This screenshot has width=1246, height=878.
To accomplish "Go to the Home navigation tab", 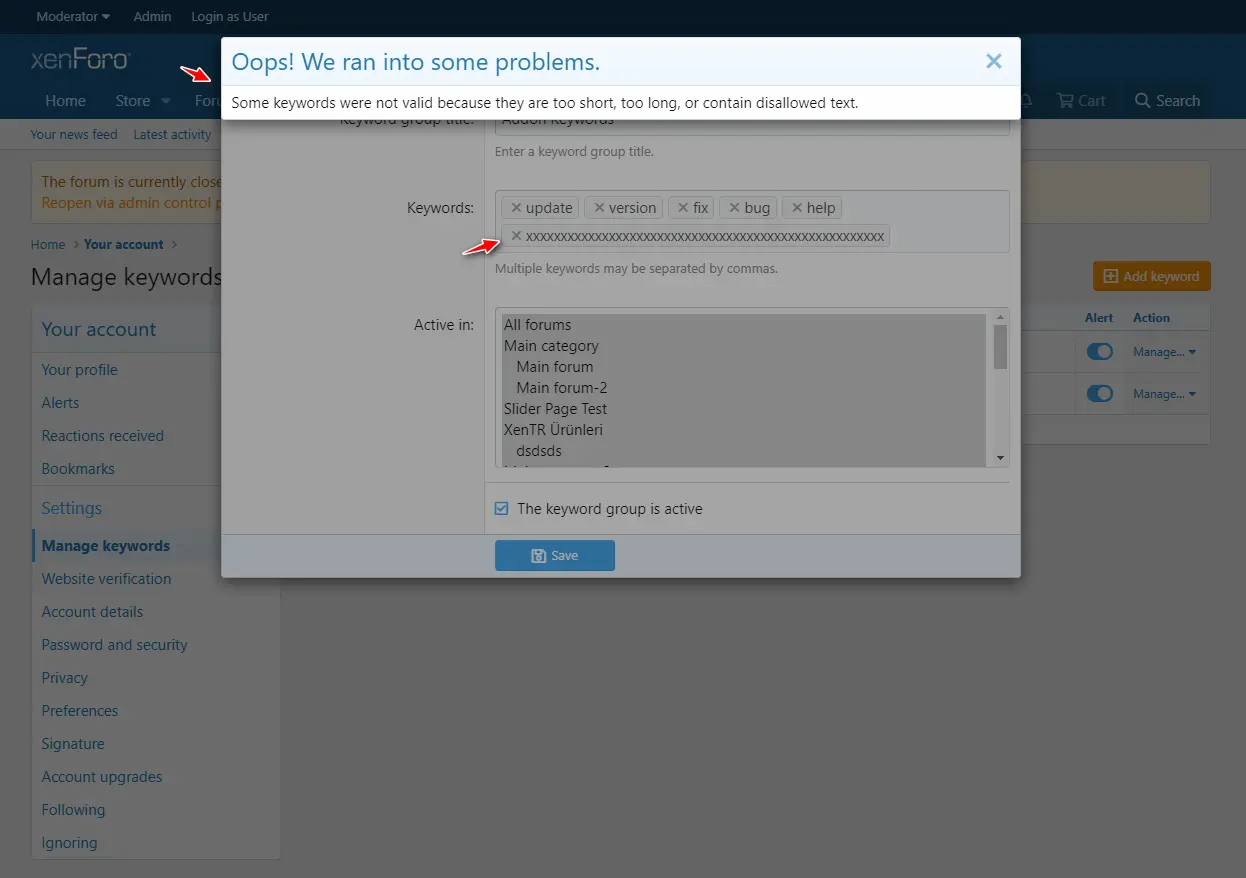I will [x=65, y=101].
